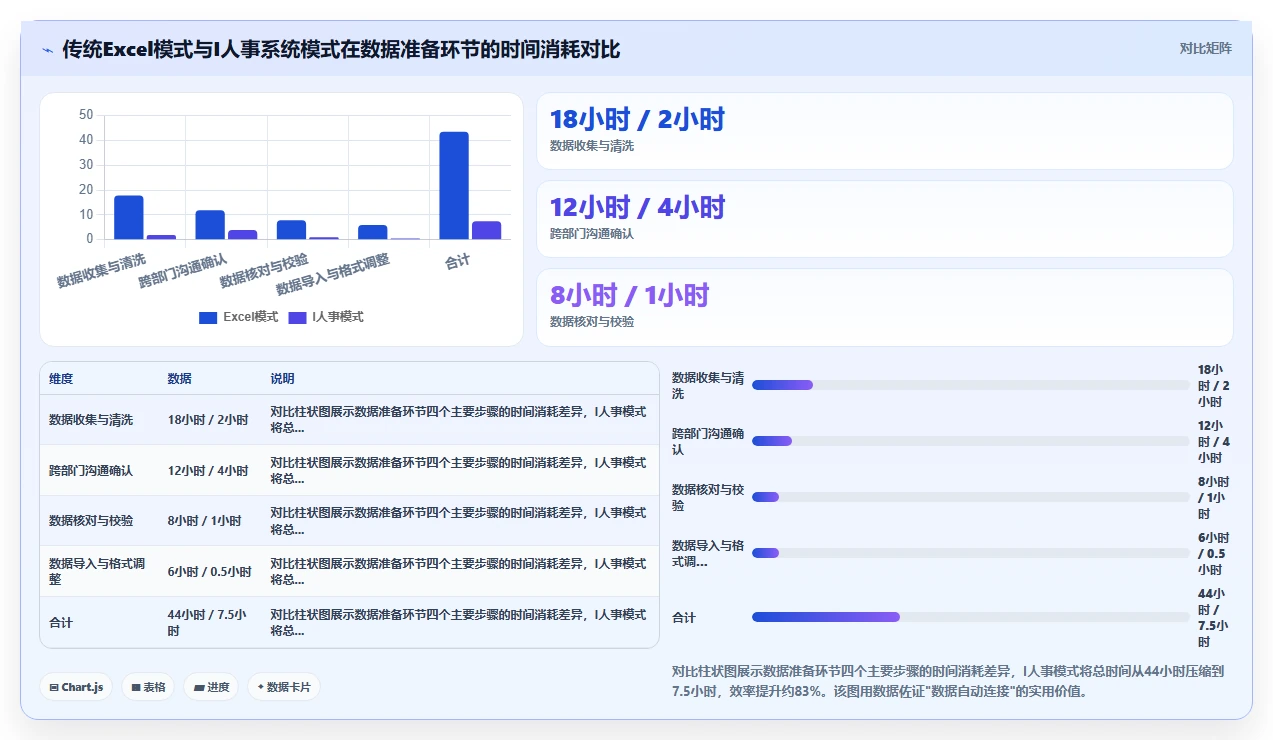Click the 18小时 / 2小时 table cell
Screen dimensions: 1273x740
coord(208,420)
